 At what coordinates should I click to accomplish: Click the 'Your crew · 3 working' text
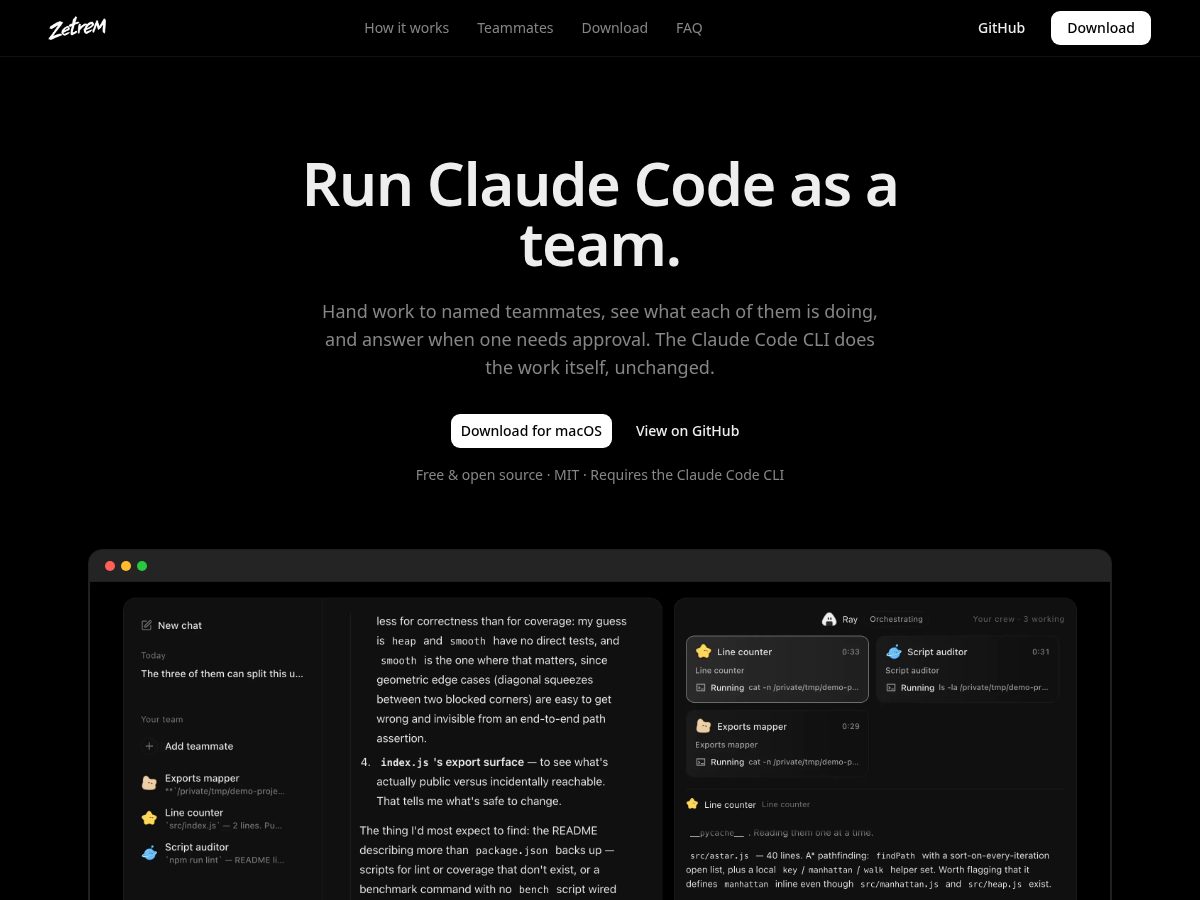[1018, 619]
